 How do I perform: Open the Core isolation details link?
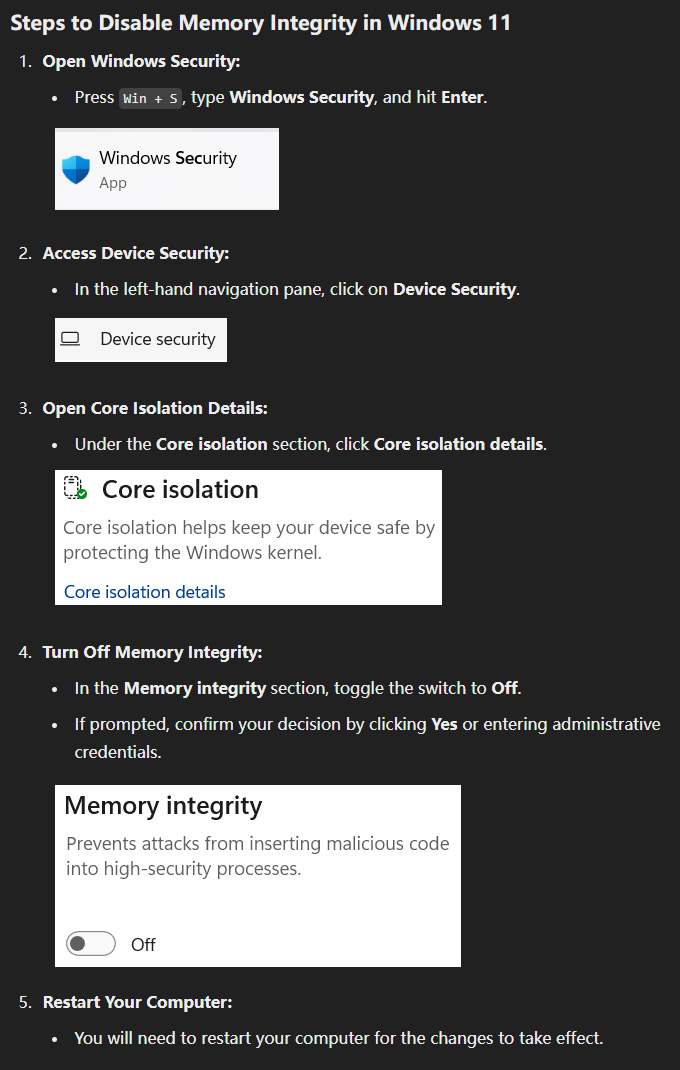click(x=145, y=592)
